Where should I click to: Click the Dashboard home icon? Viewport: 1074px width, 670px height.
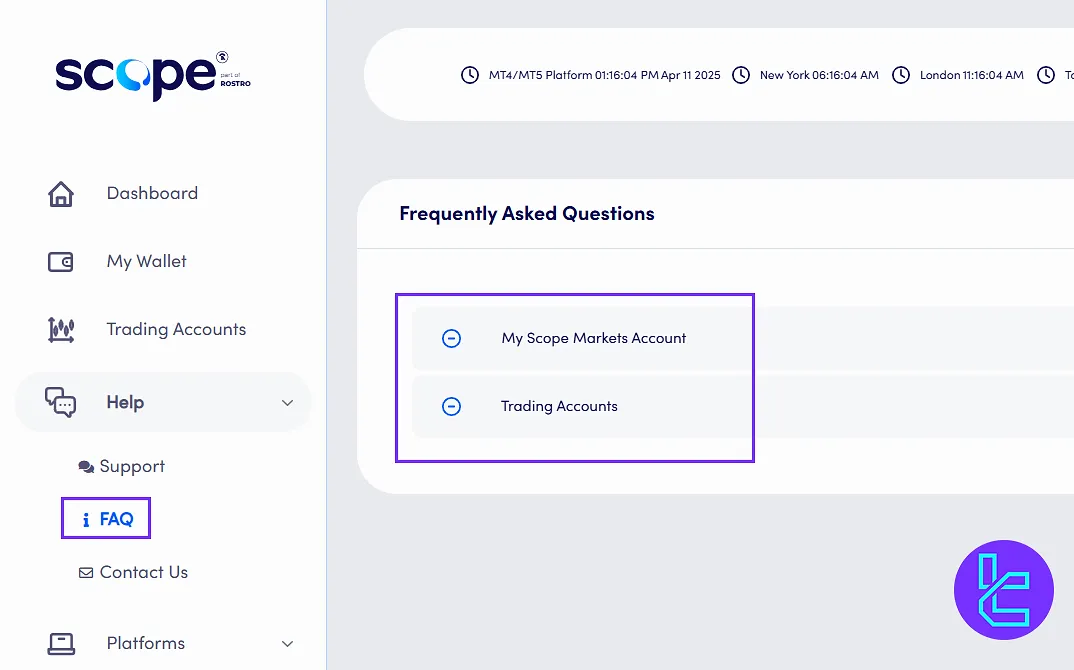coord(61,194)
